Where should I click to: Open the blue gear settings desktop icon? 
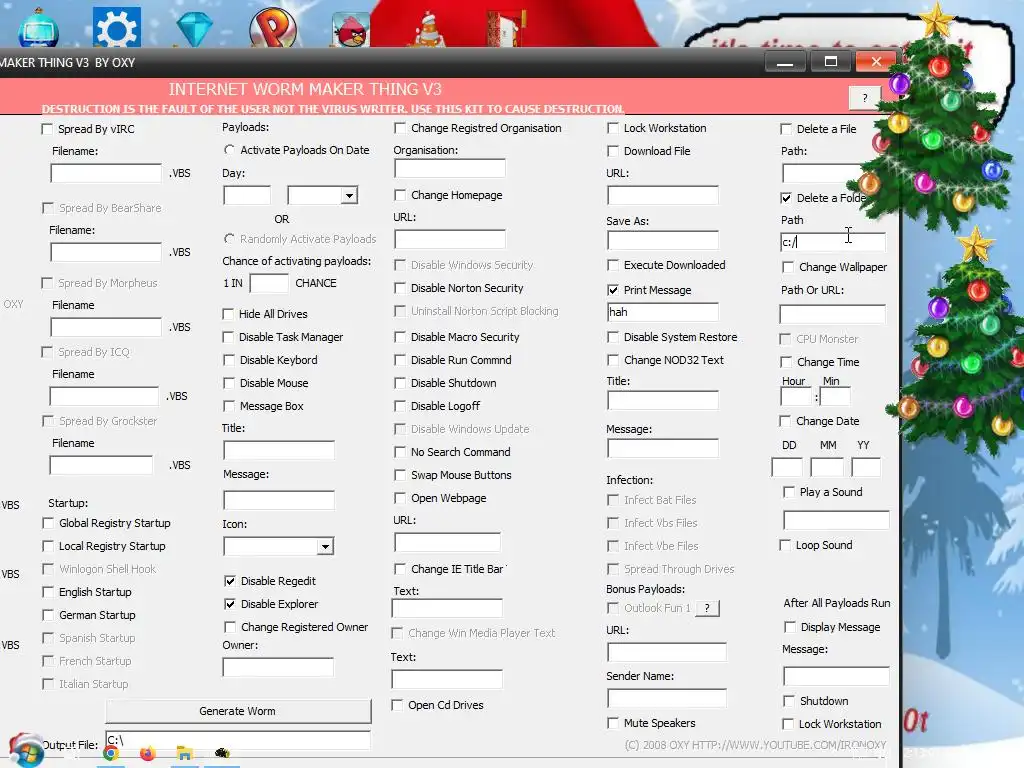(x=116, y=27)
